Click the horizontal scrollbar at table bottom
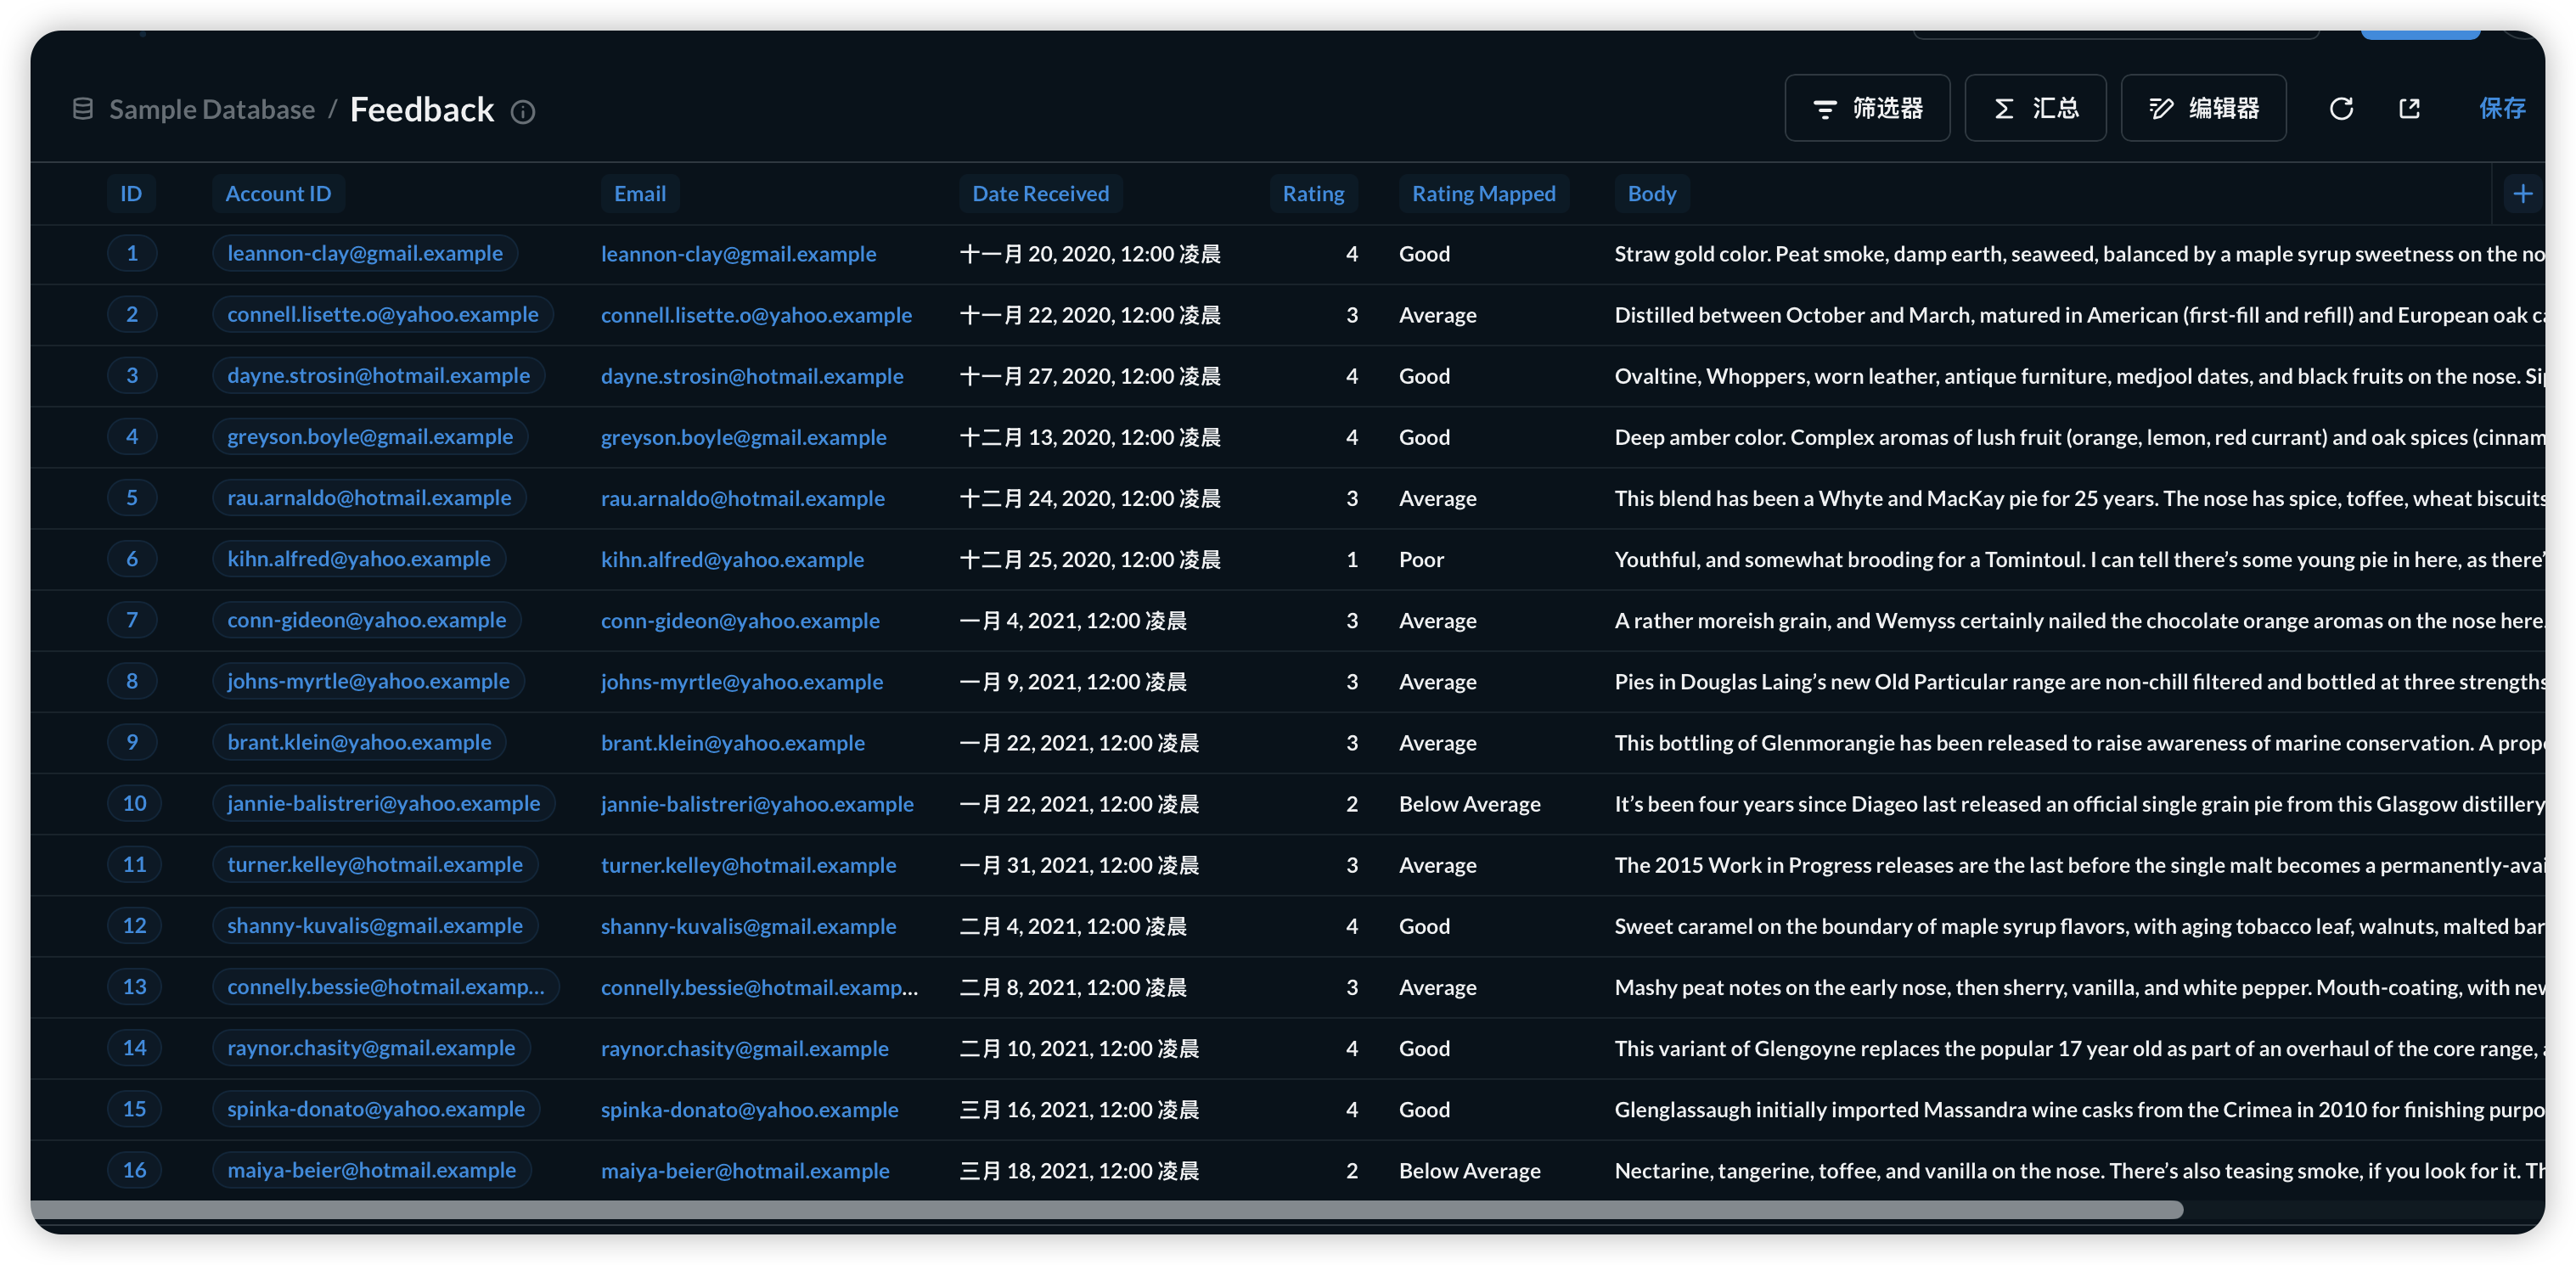This screenshot has height=1265, width=2576. click(x=1107, y=1210)
